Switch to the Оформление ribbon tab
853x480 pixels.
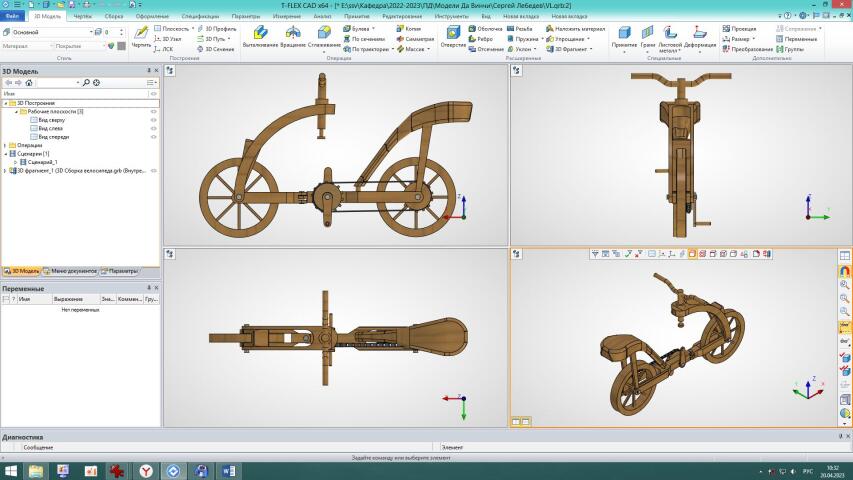152,16
